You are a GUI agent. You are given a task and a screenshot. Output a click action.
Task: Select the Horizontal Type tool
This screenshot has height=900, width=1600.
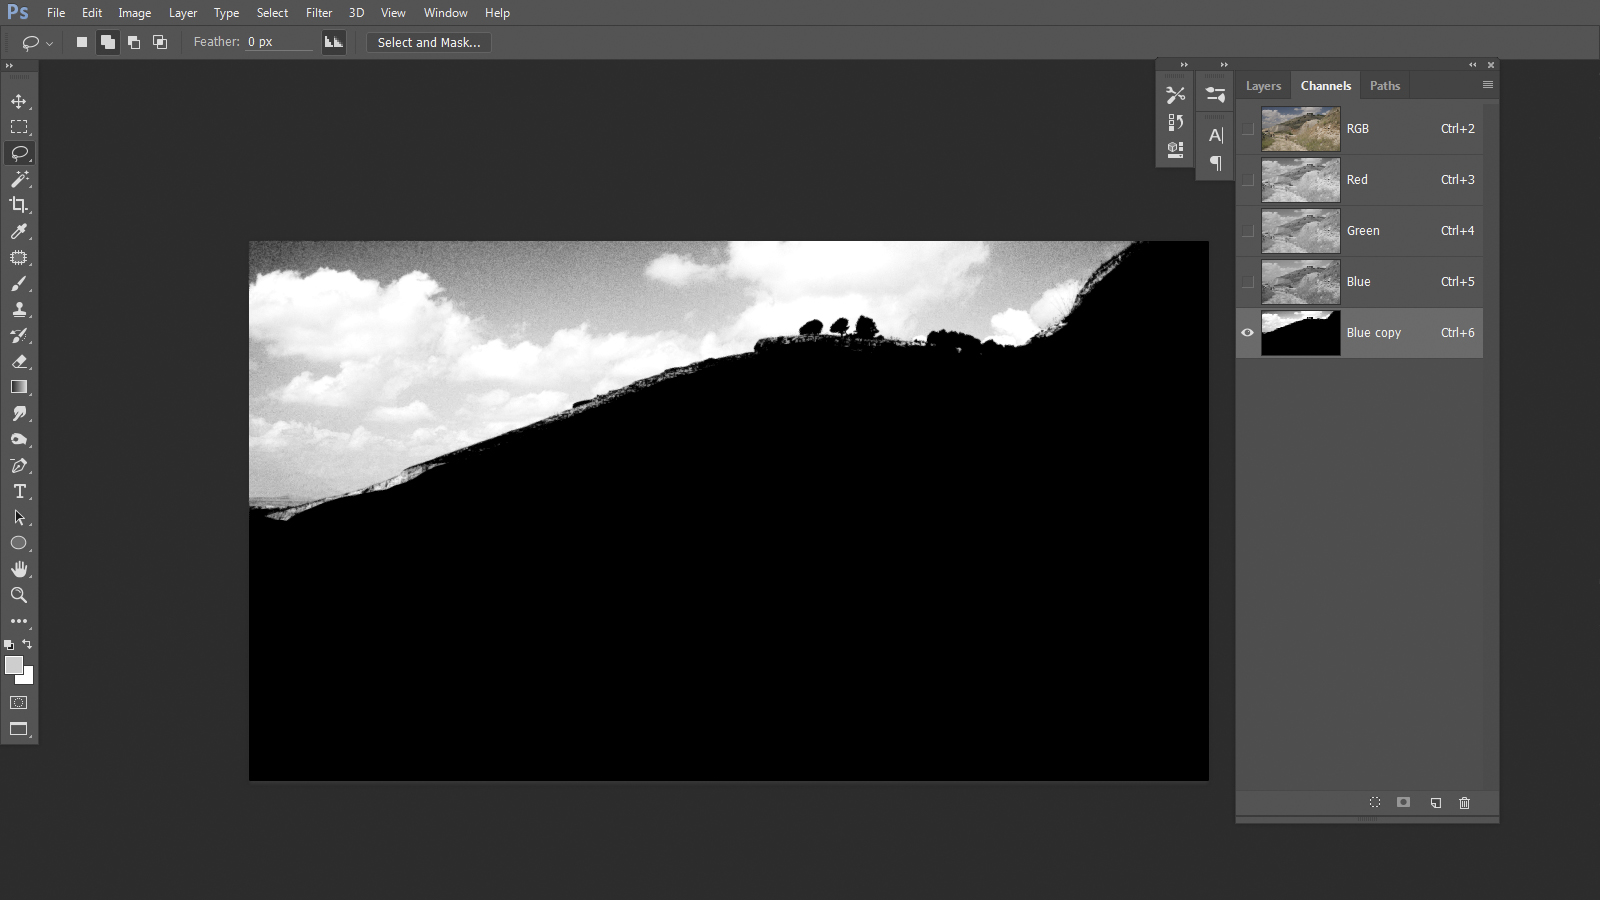(x=19, y=491)
